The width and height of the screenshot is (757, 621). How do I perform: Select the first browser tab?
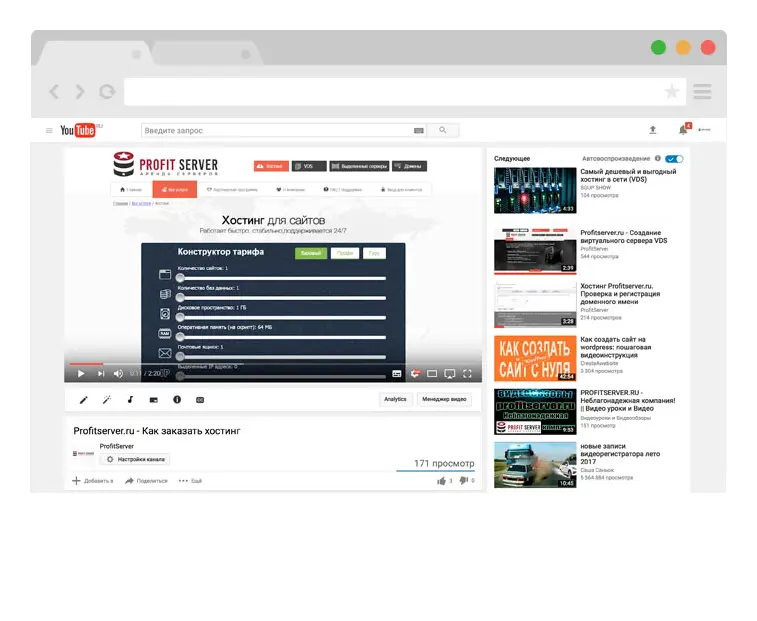95,54
